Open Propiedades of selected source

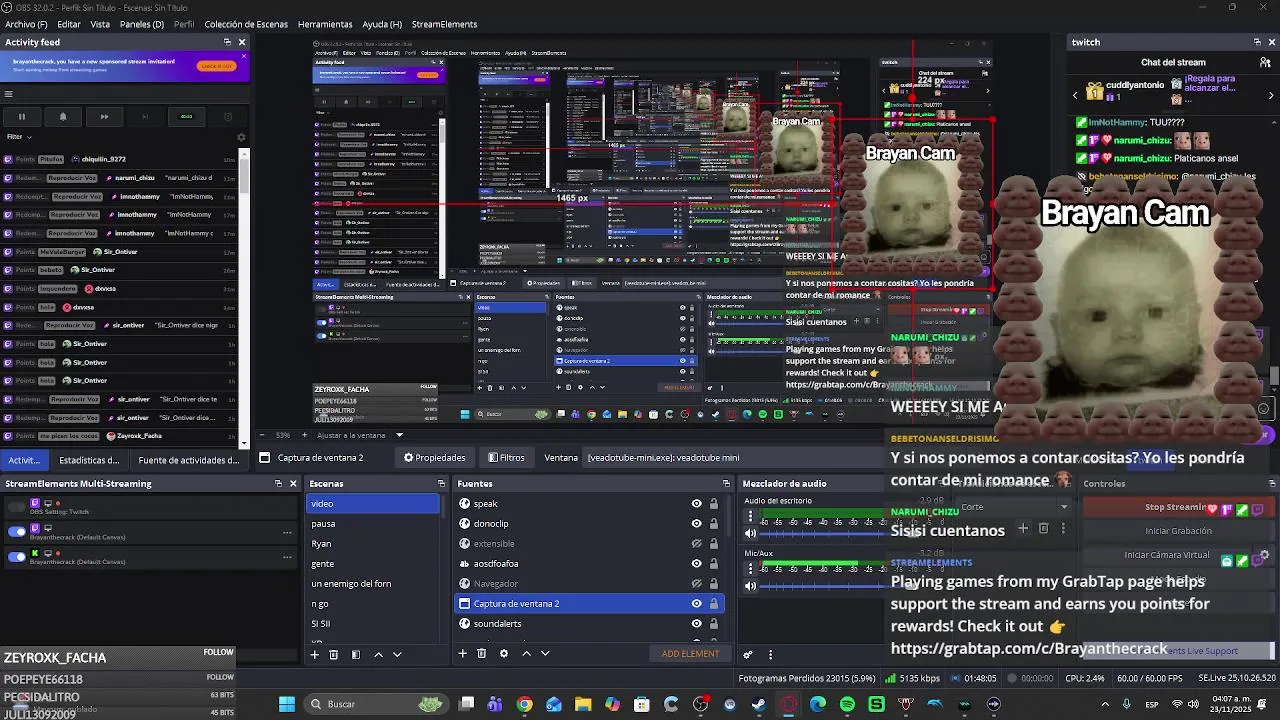[x=435, y=458]
